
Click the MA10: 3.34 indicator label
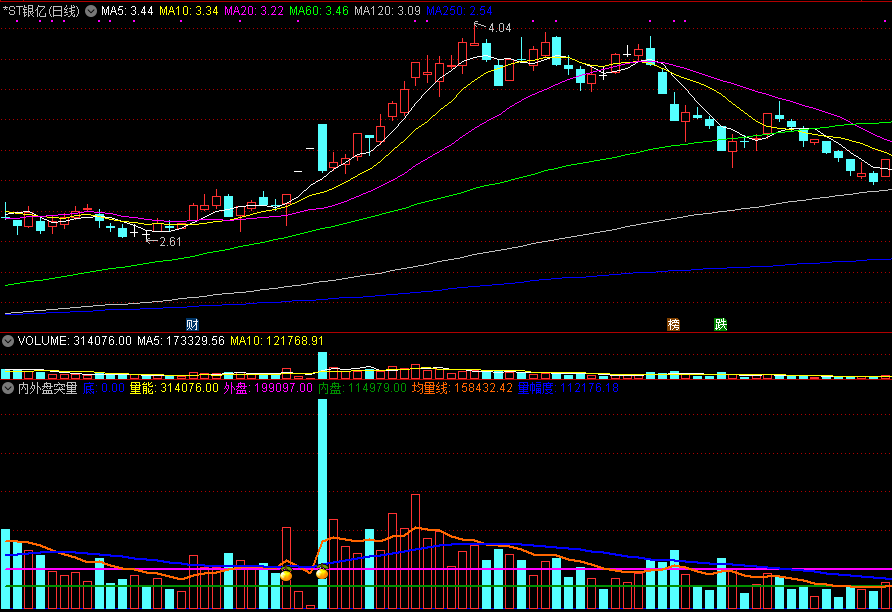(189, 11)
